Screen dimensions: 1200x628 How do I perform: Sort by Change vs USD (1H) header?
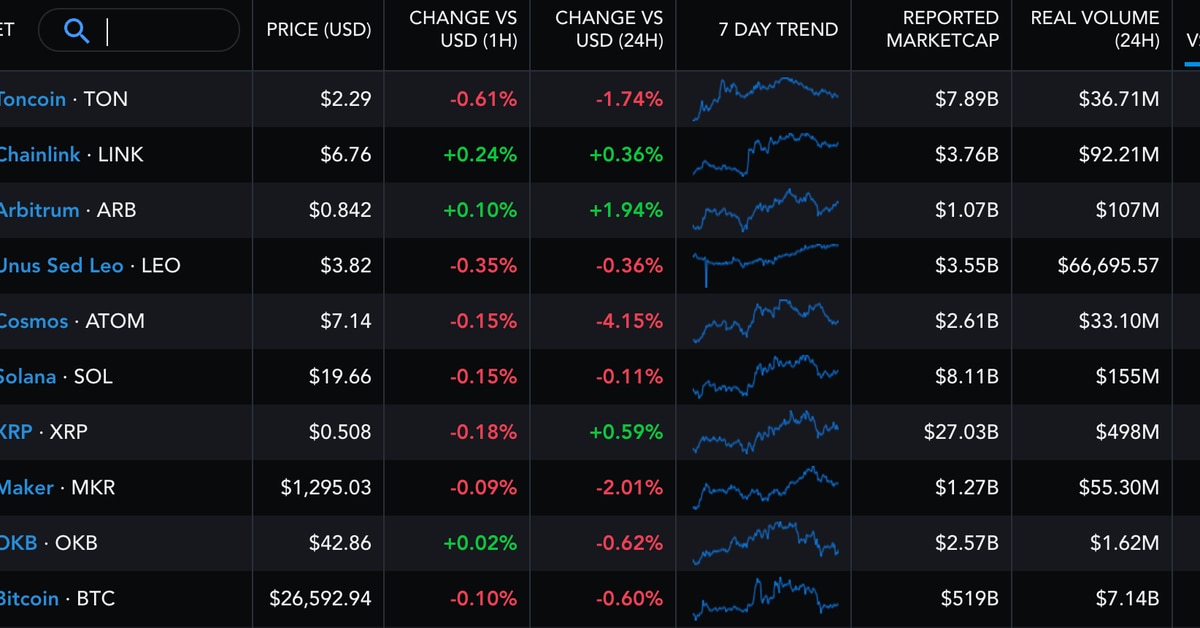point(462,30)
